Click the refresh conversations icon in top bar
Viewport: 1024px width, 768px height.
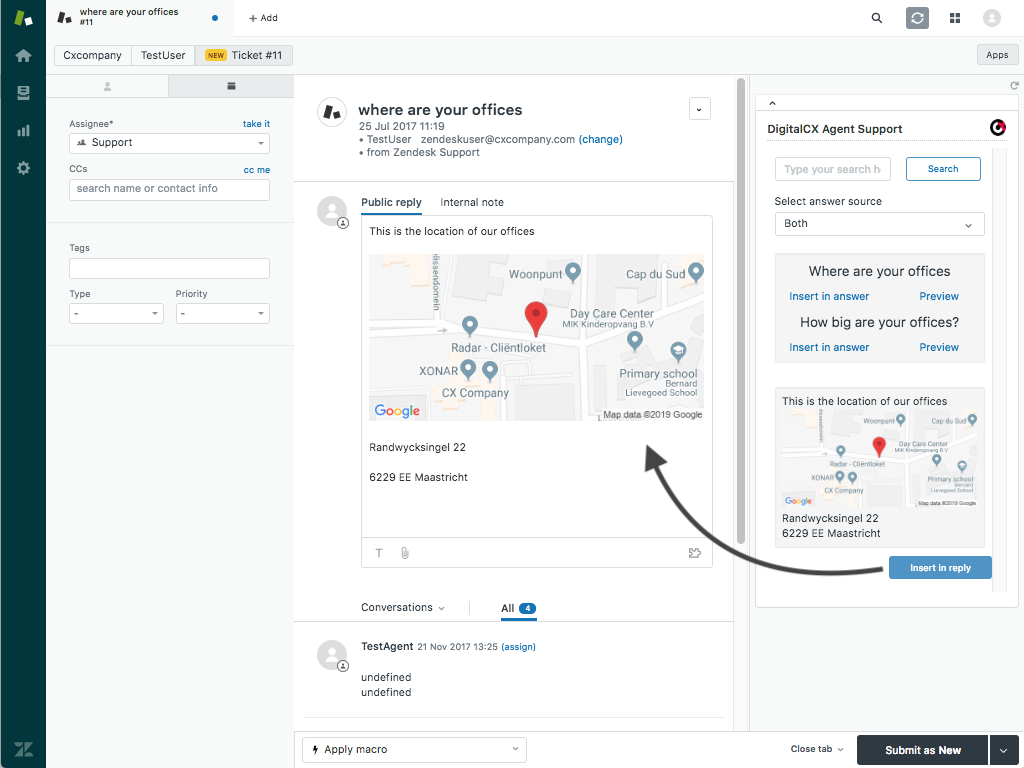[917, 18]
